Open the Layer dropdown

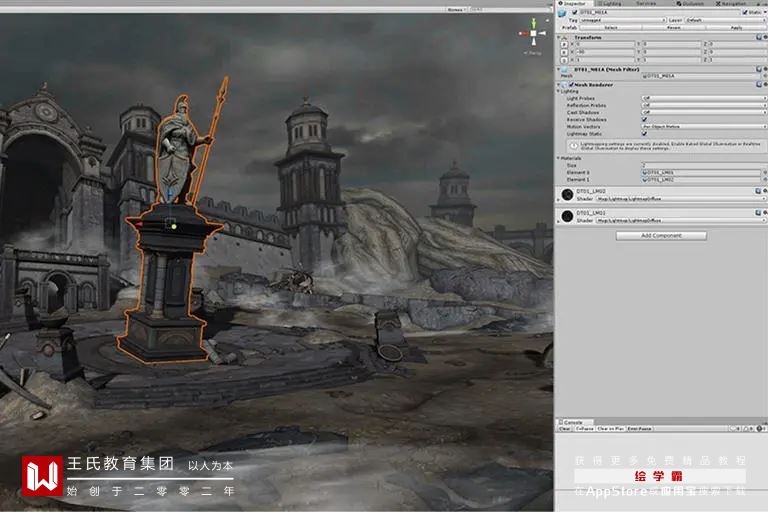coord(726,20)
